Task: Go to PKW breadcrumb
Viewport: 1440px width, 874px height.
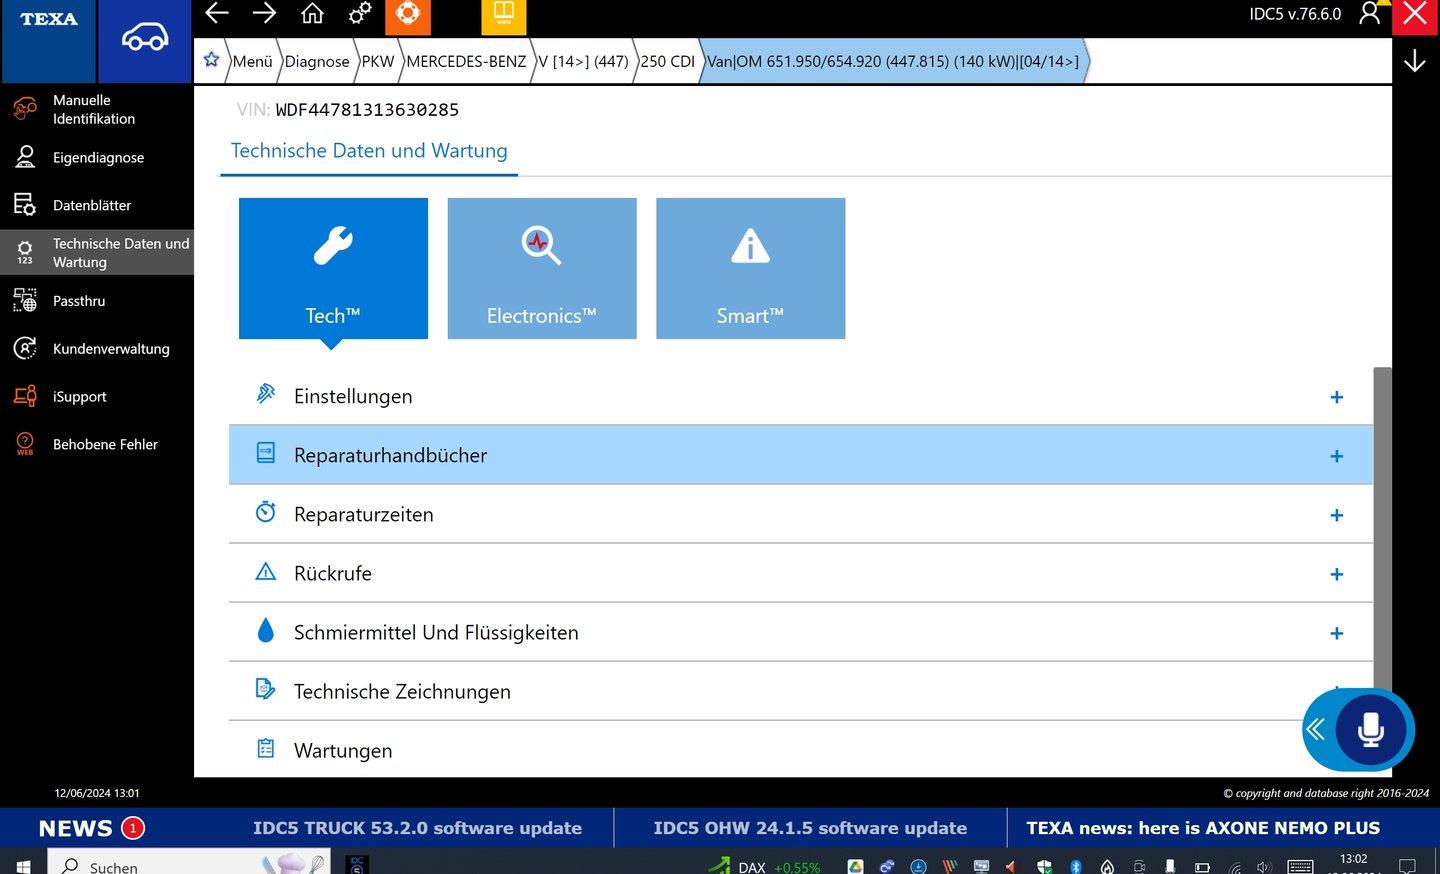Action: click(x=378, y=61)
